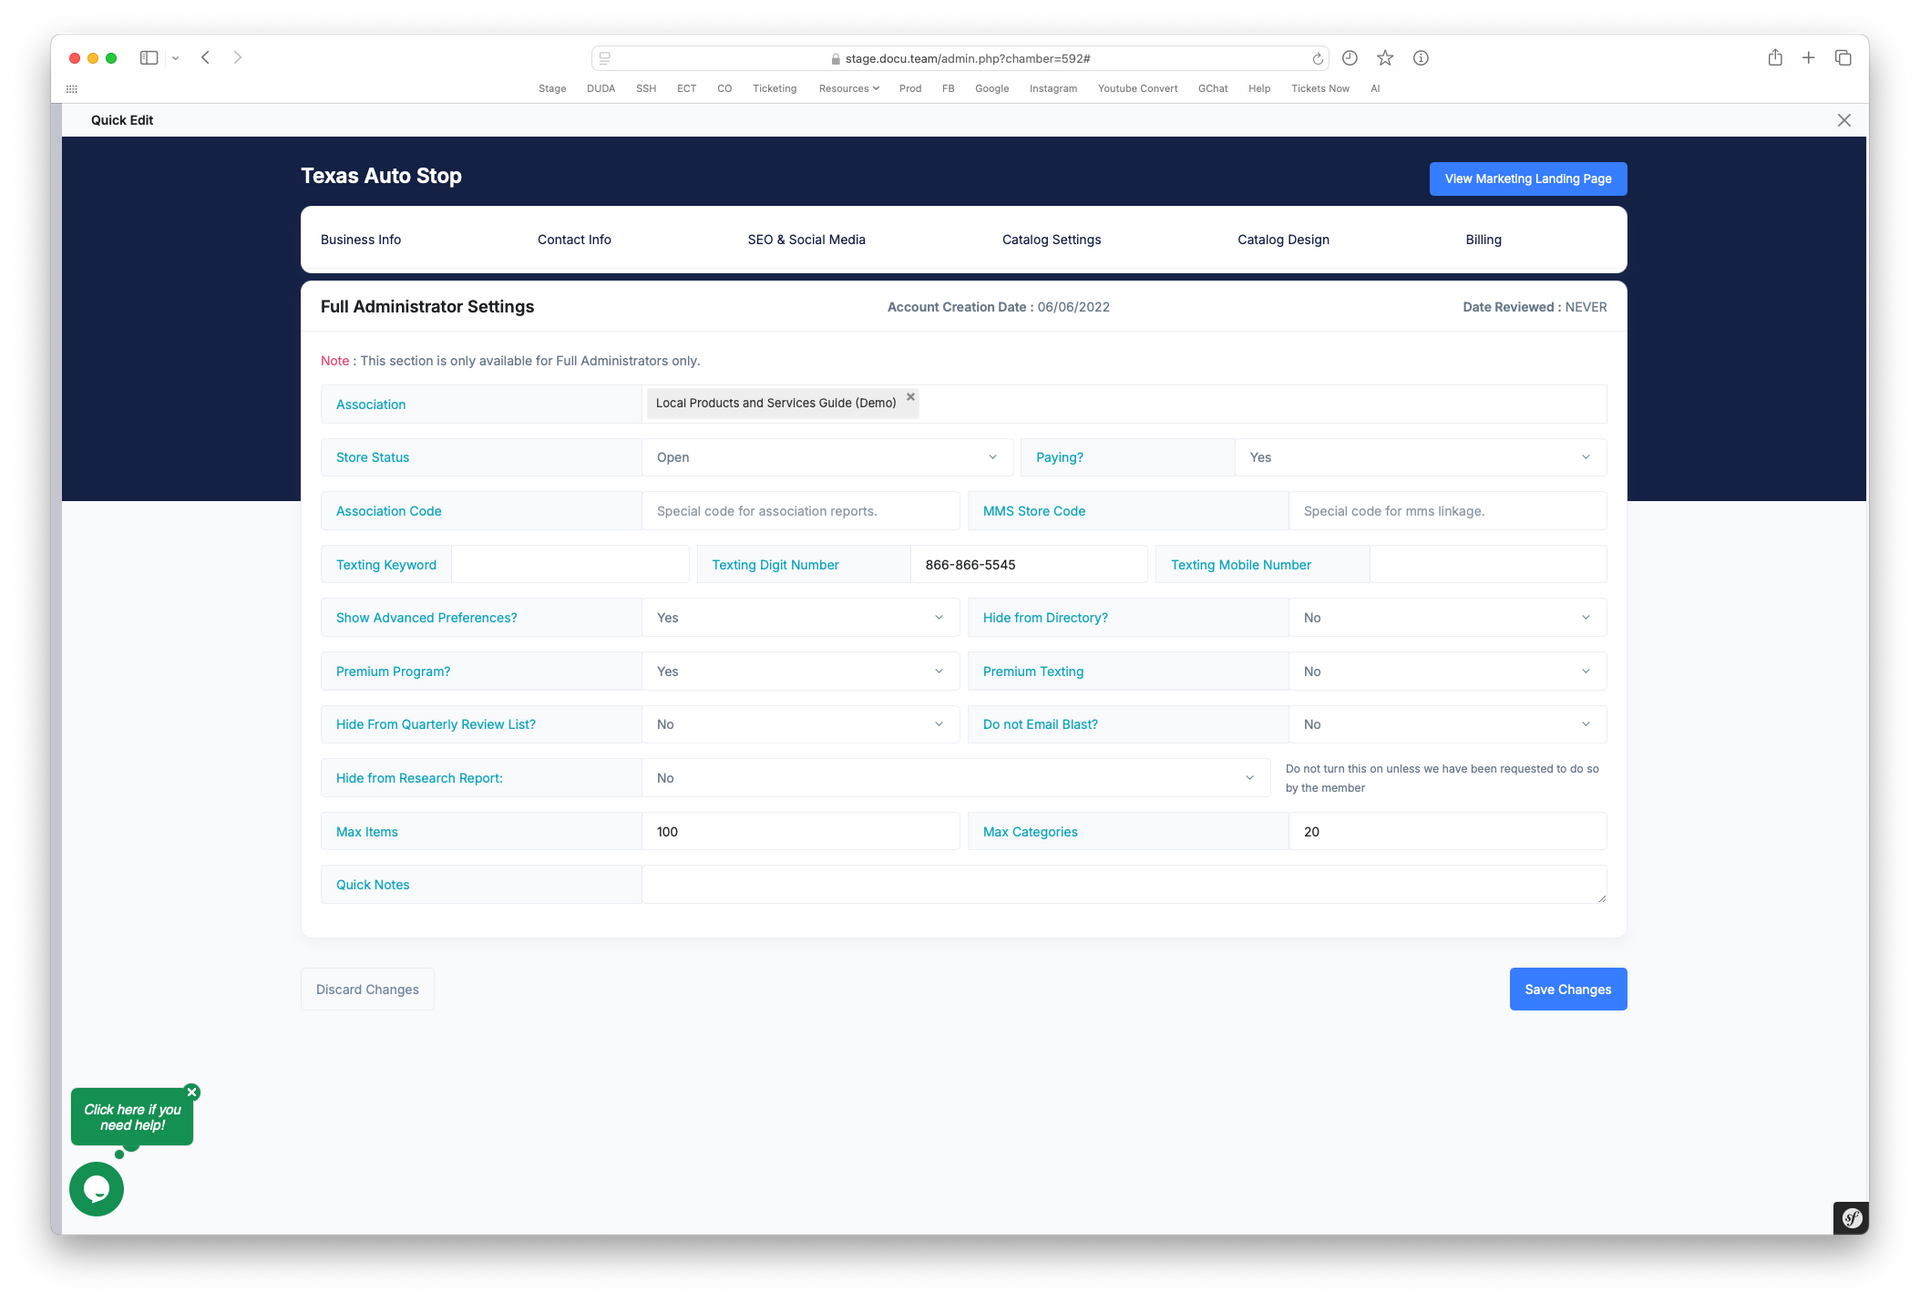Bookmark page with the star icon

click(1385, 58)
